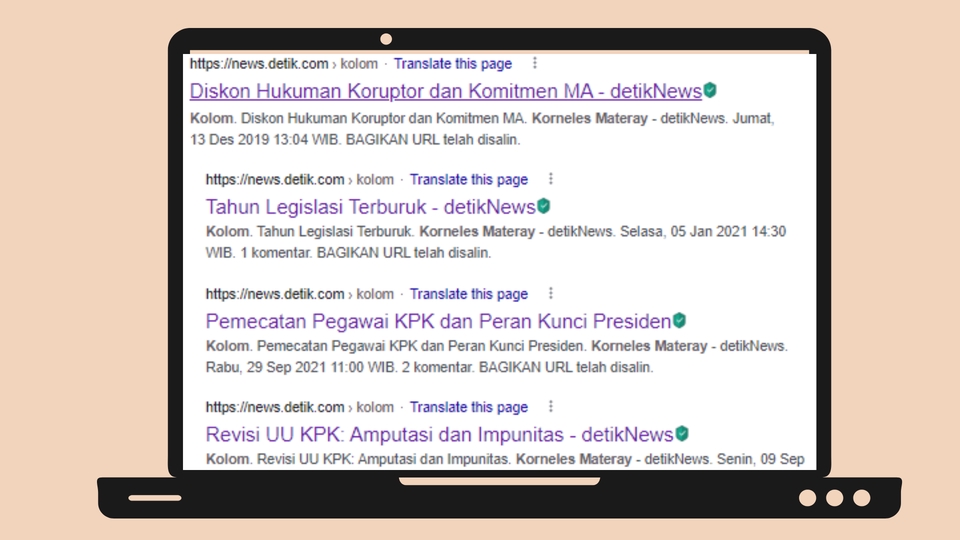Click green shield badge beside 'Diskon Hukuman Koruptor' title

(710, 91)
